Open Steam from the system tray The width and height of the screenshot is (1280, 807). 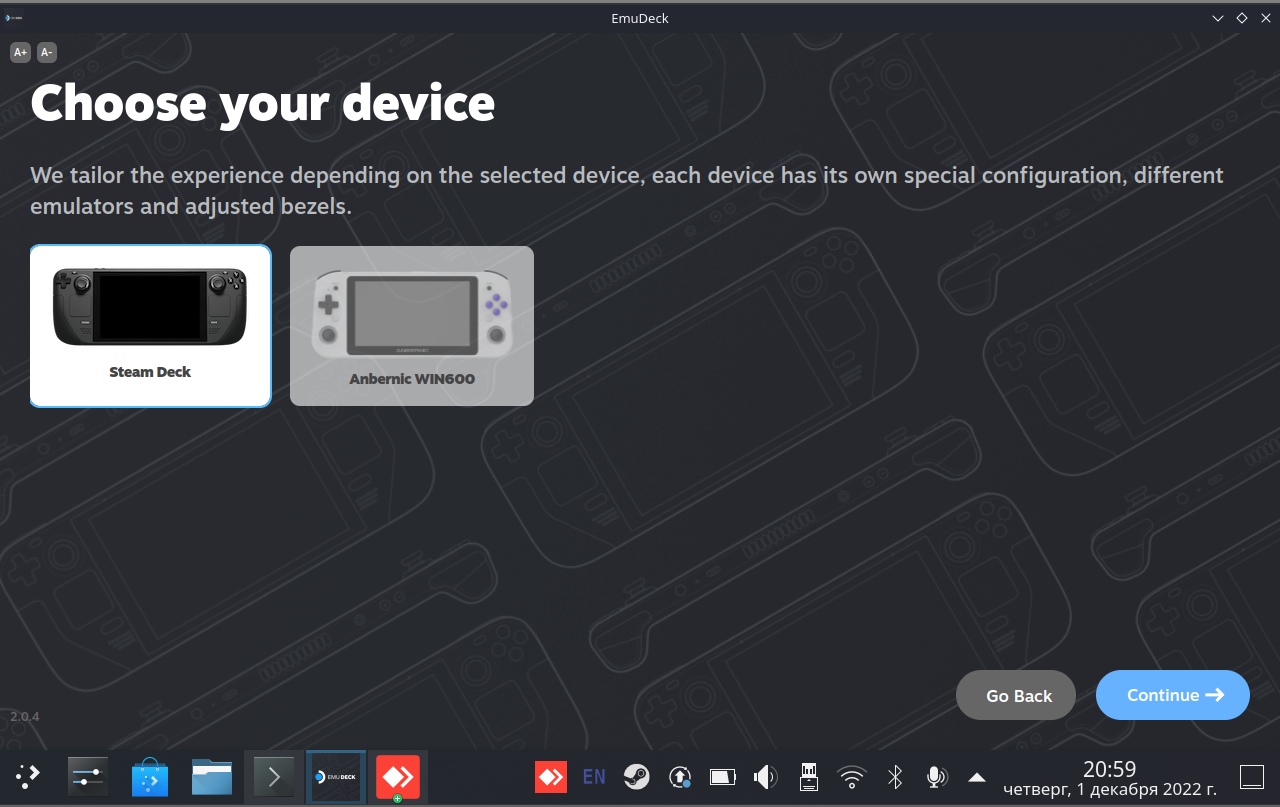[x=636, y=777]
